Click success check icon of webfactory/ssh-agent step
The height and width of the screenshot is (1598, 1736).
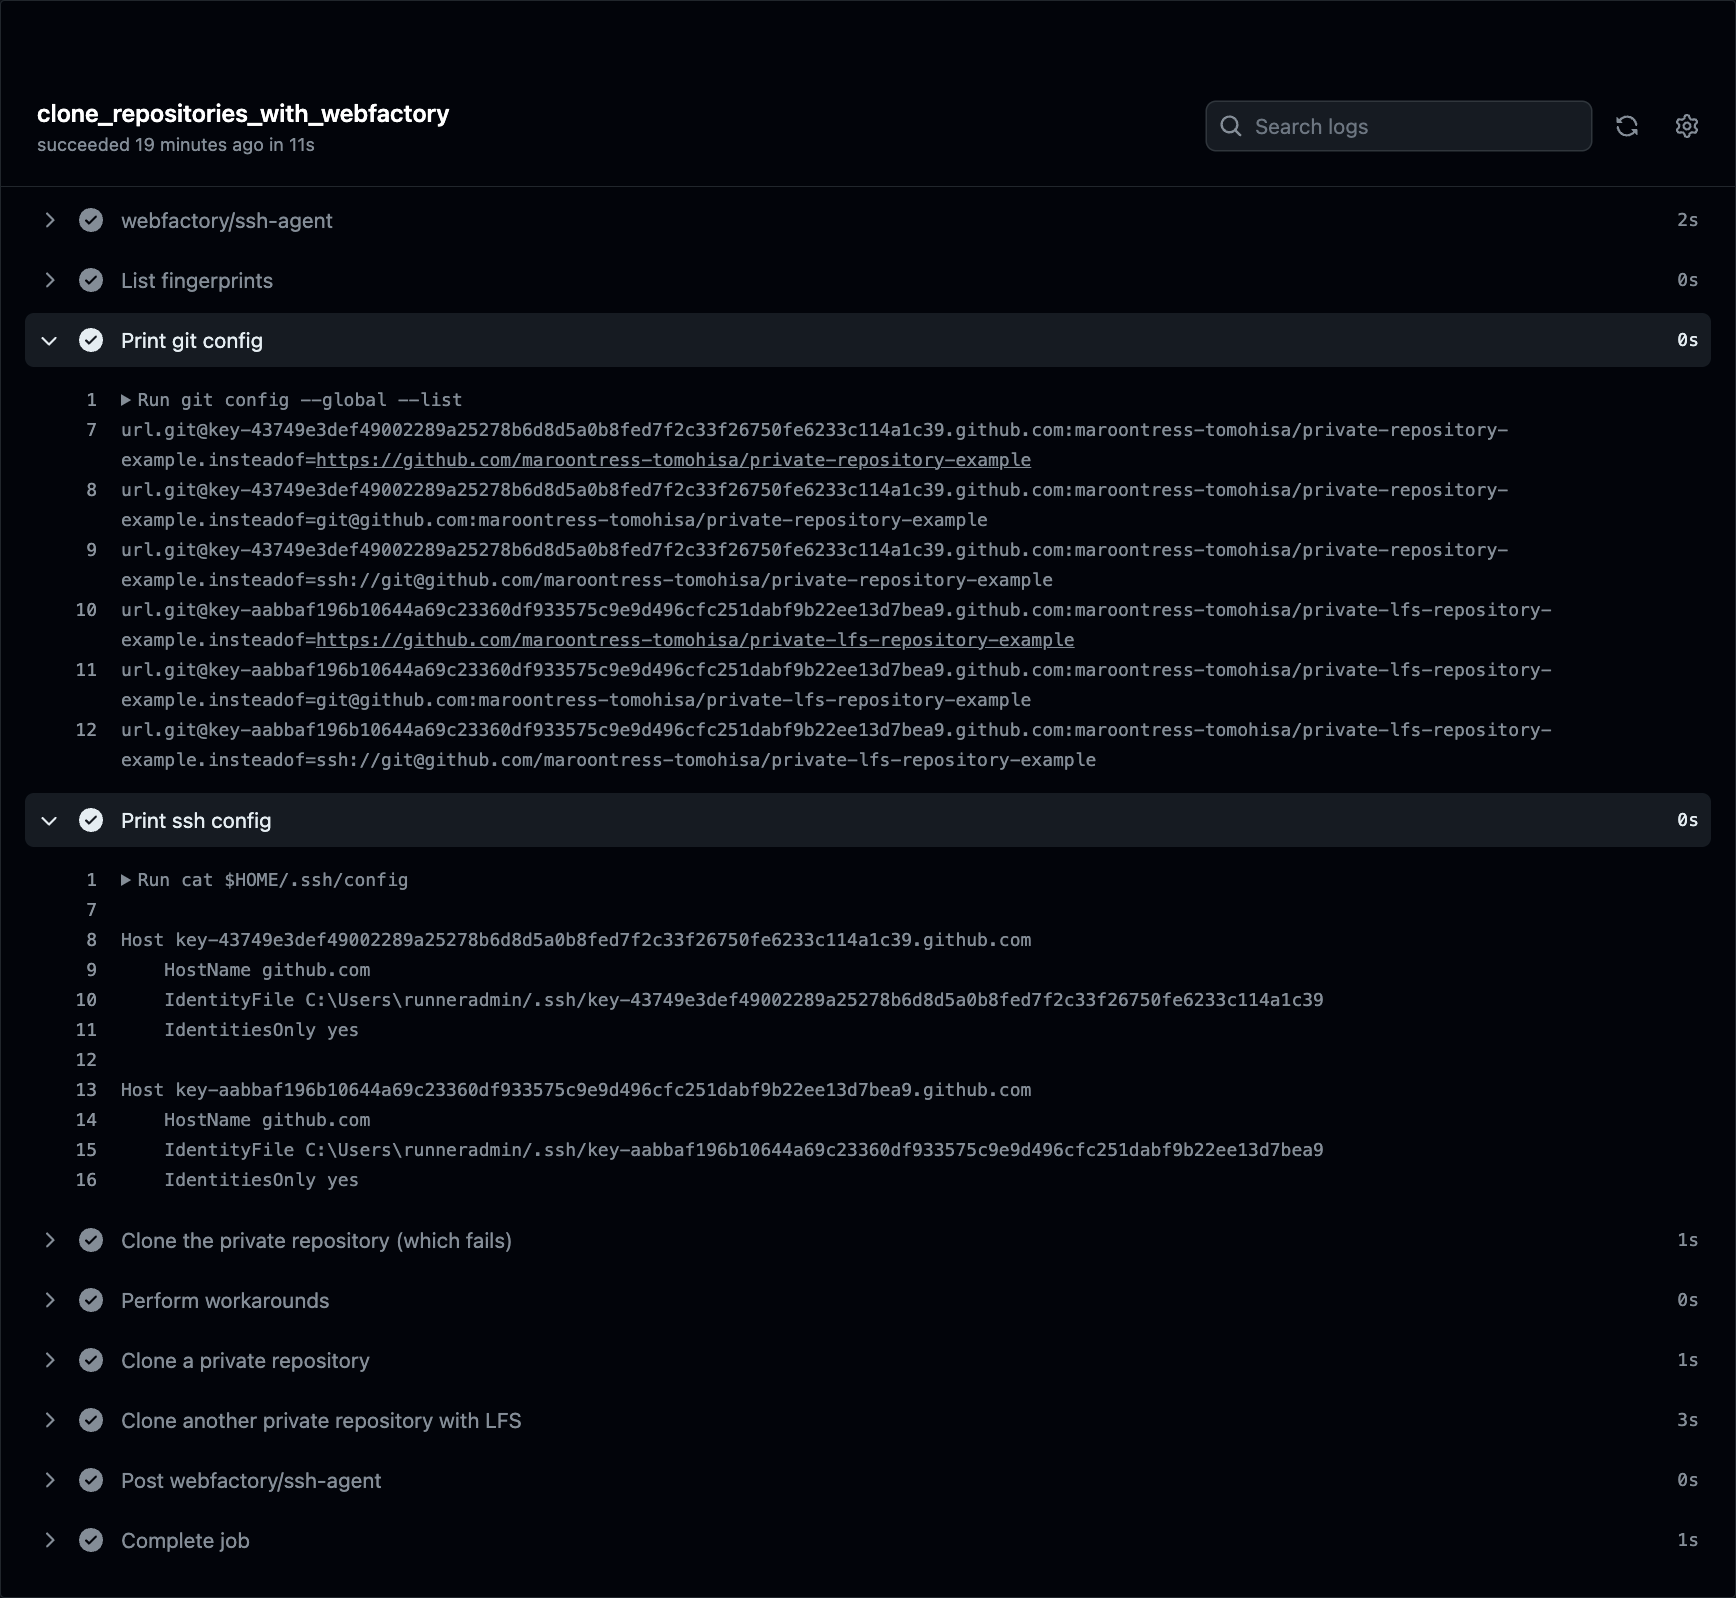click(91, 220)
